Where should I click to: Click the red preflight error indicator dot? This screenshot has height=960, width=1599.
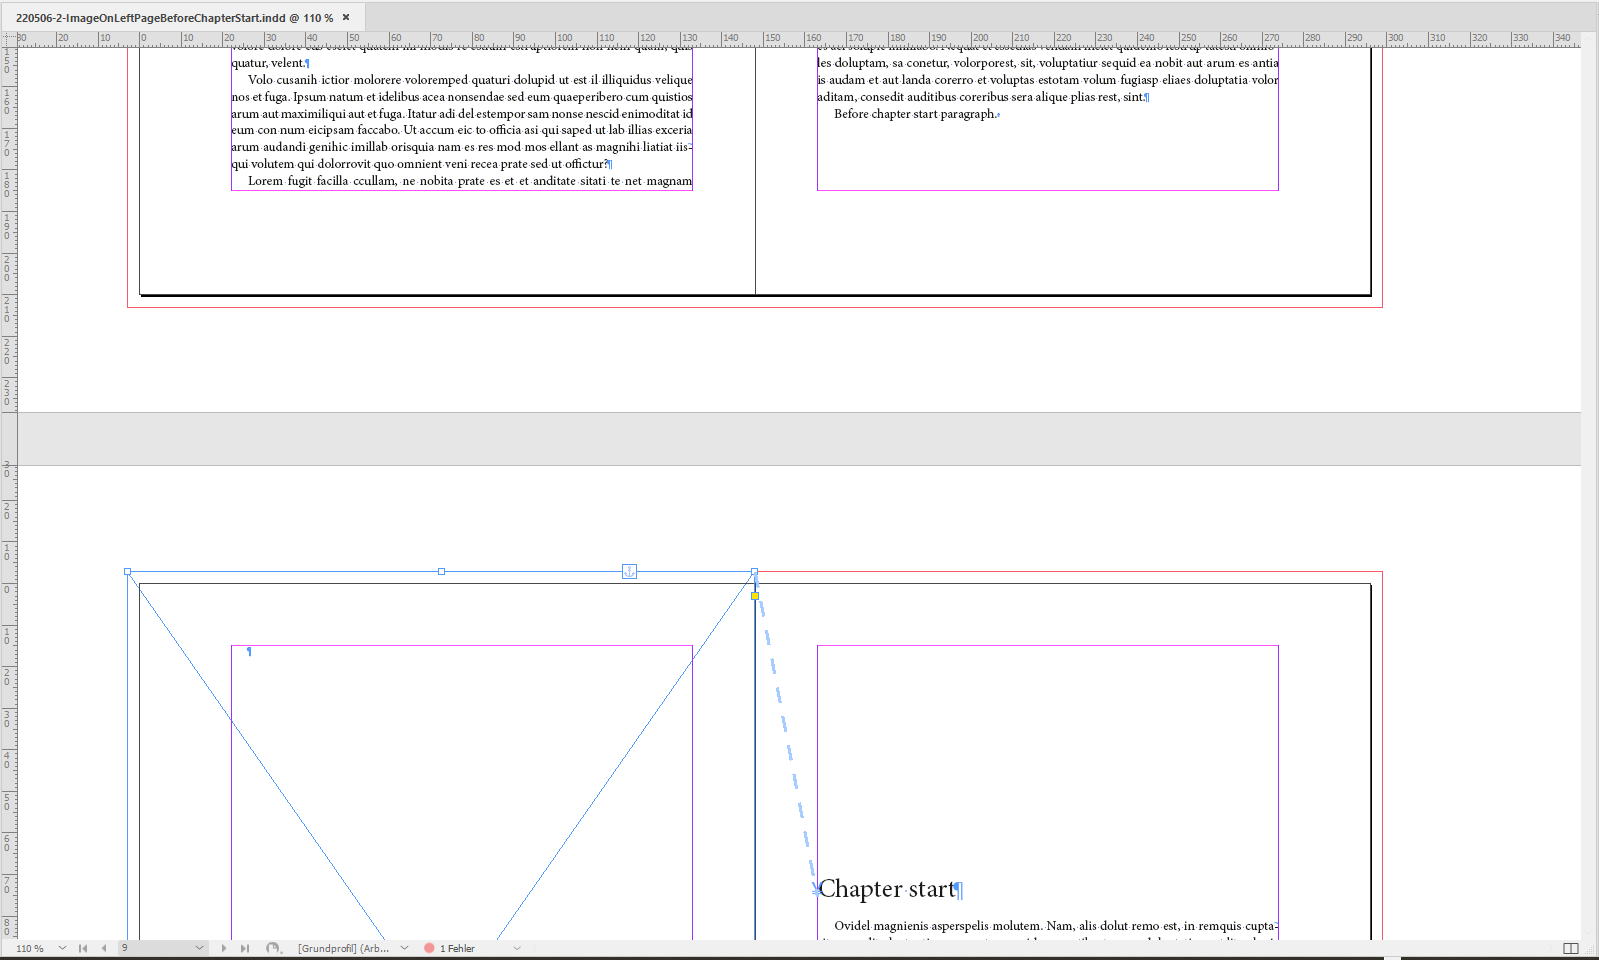pyautogui.click(x=429, y=948)
